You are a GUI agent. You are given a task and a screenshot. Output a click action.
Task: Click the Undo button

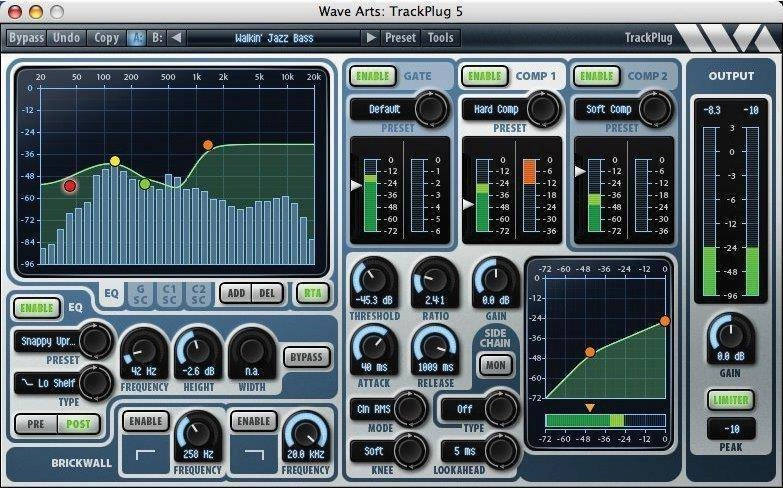coord(66,38)
